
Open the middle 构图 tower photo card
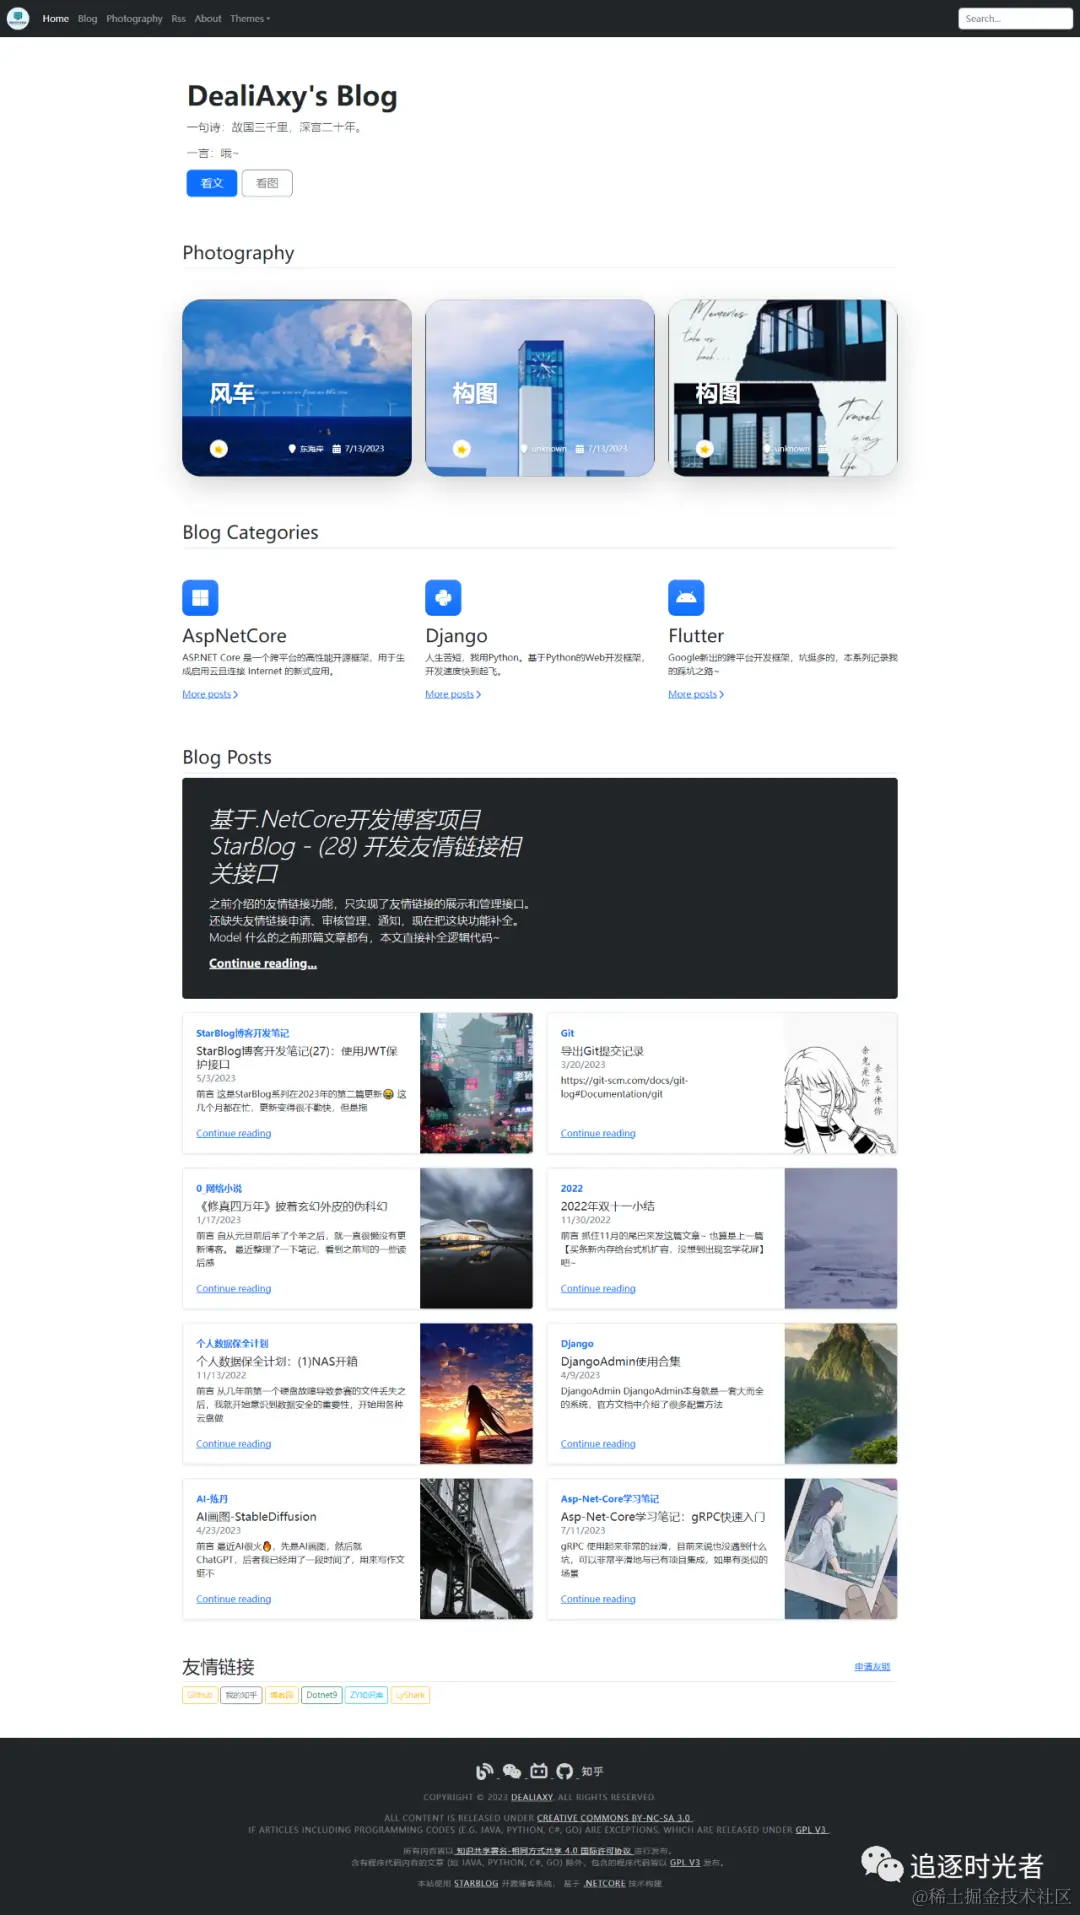point(540,388)
